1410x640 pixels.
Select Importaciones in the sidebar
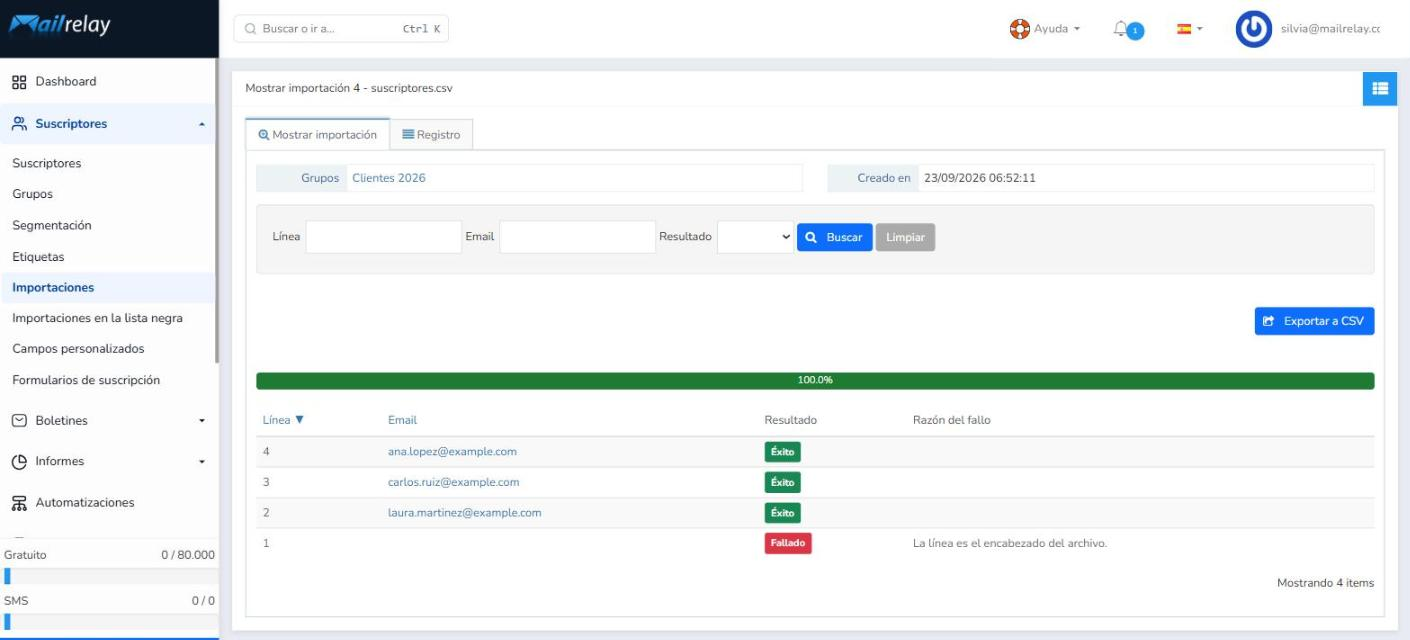point(53,287)
